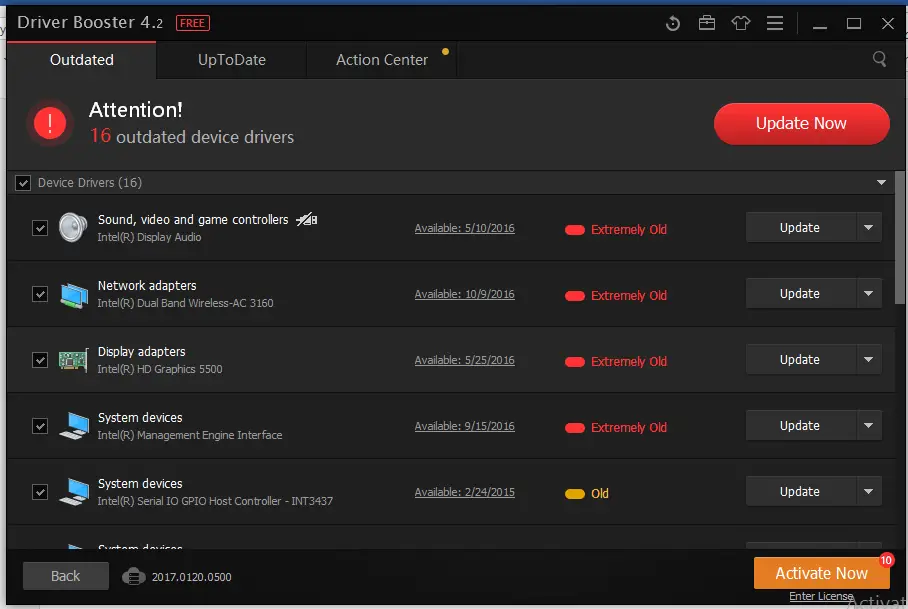Open the skin shirt icon

pyautogui.click(x=741, y=23)
